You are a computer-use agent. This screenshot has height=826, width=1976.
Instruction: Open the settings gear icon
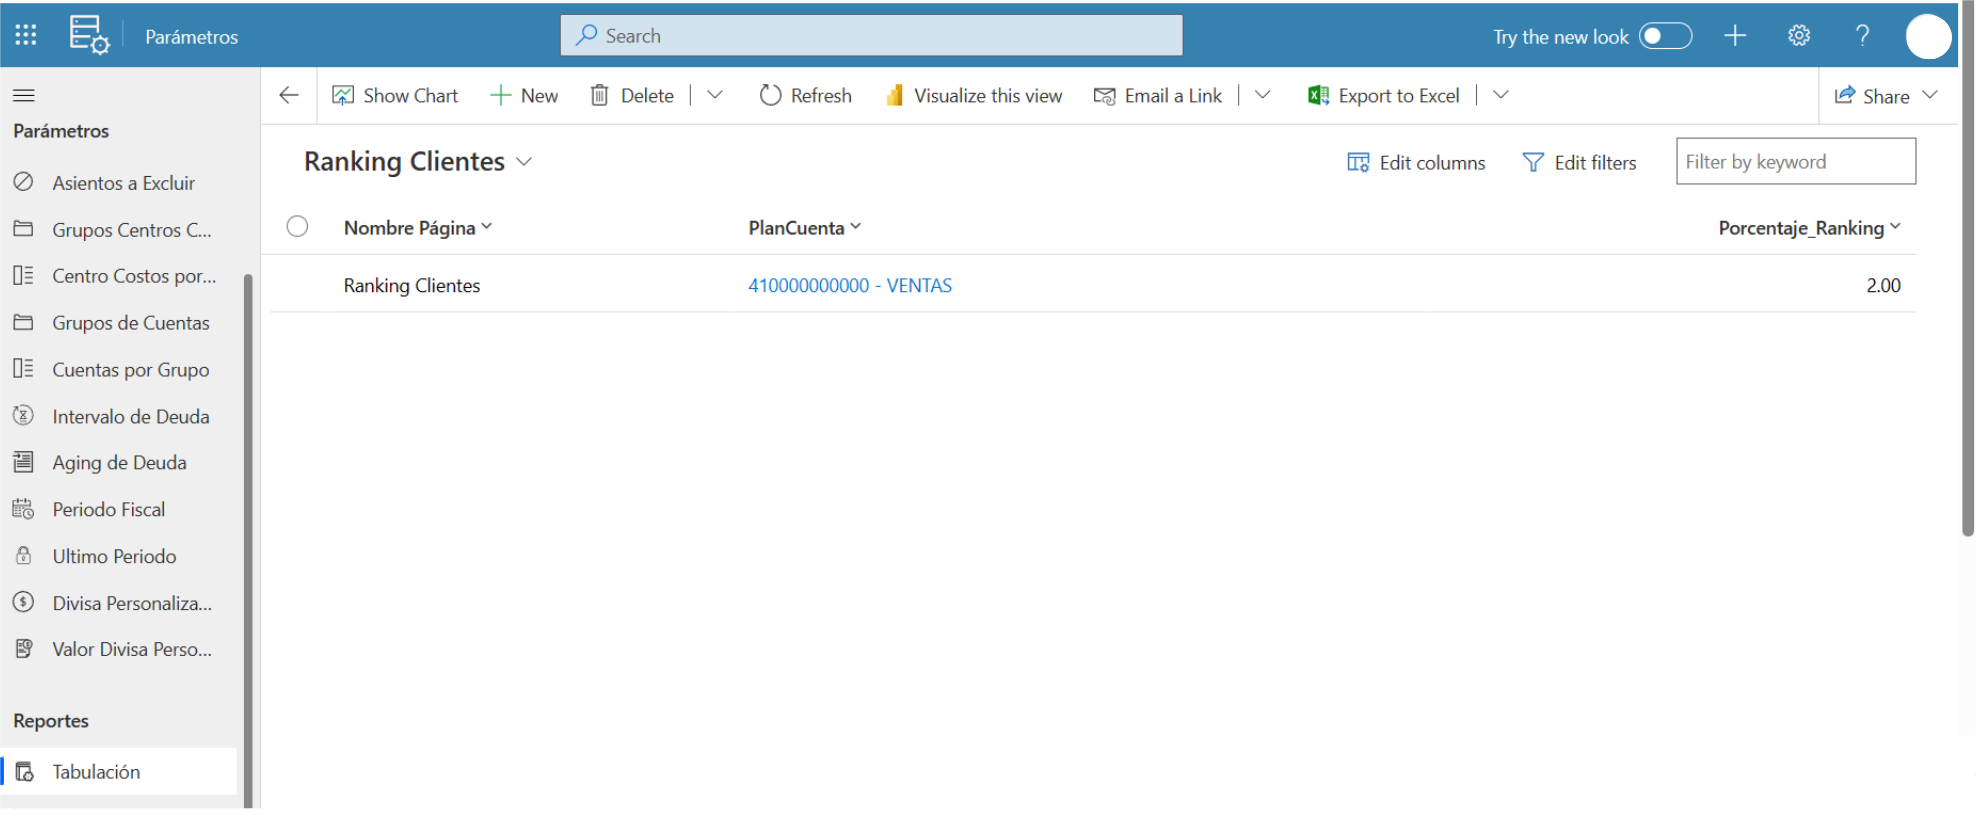click(1799, 36)
